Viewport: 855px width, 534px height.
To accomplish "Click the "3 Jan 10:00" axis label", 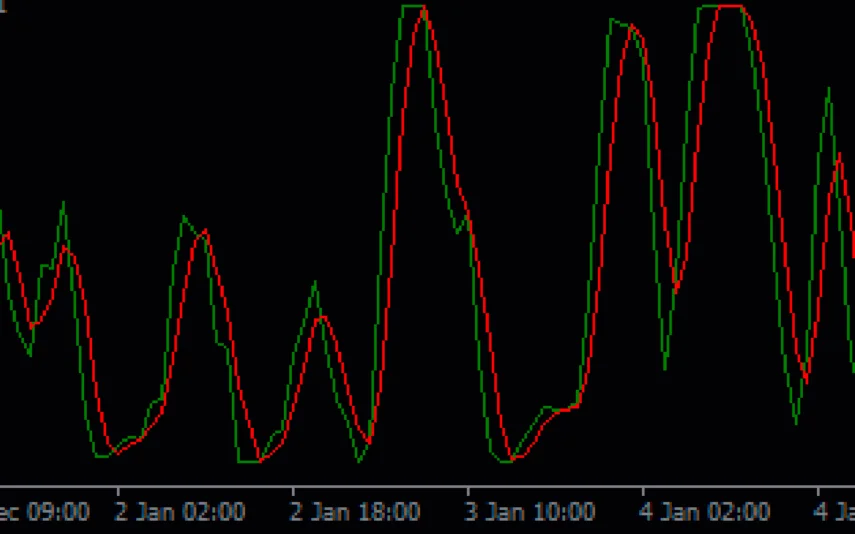I will tap(530, 513).
